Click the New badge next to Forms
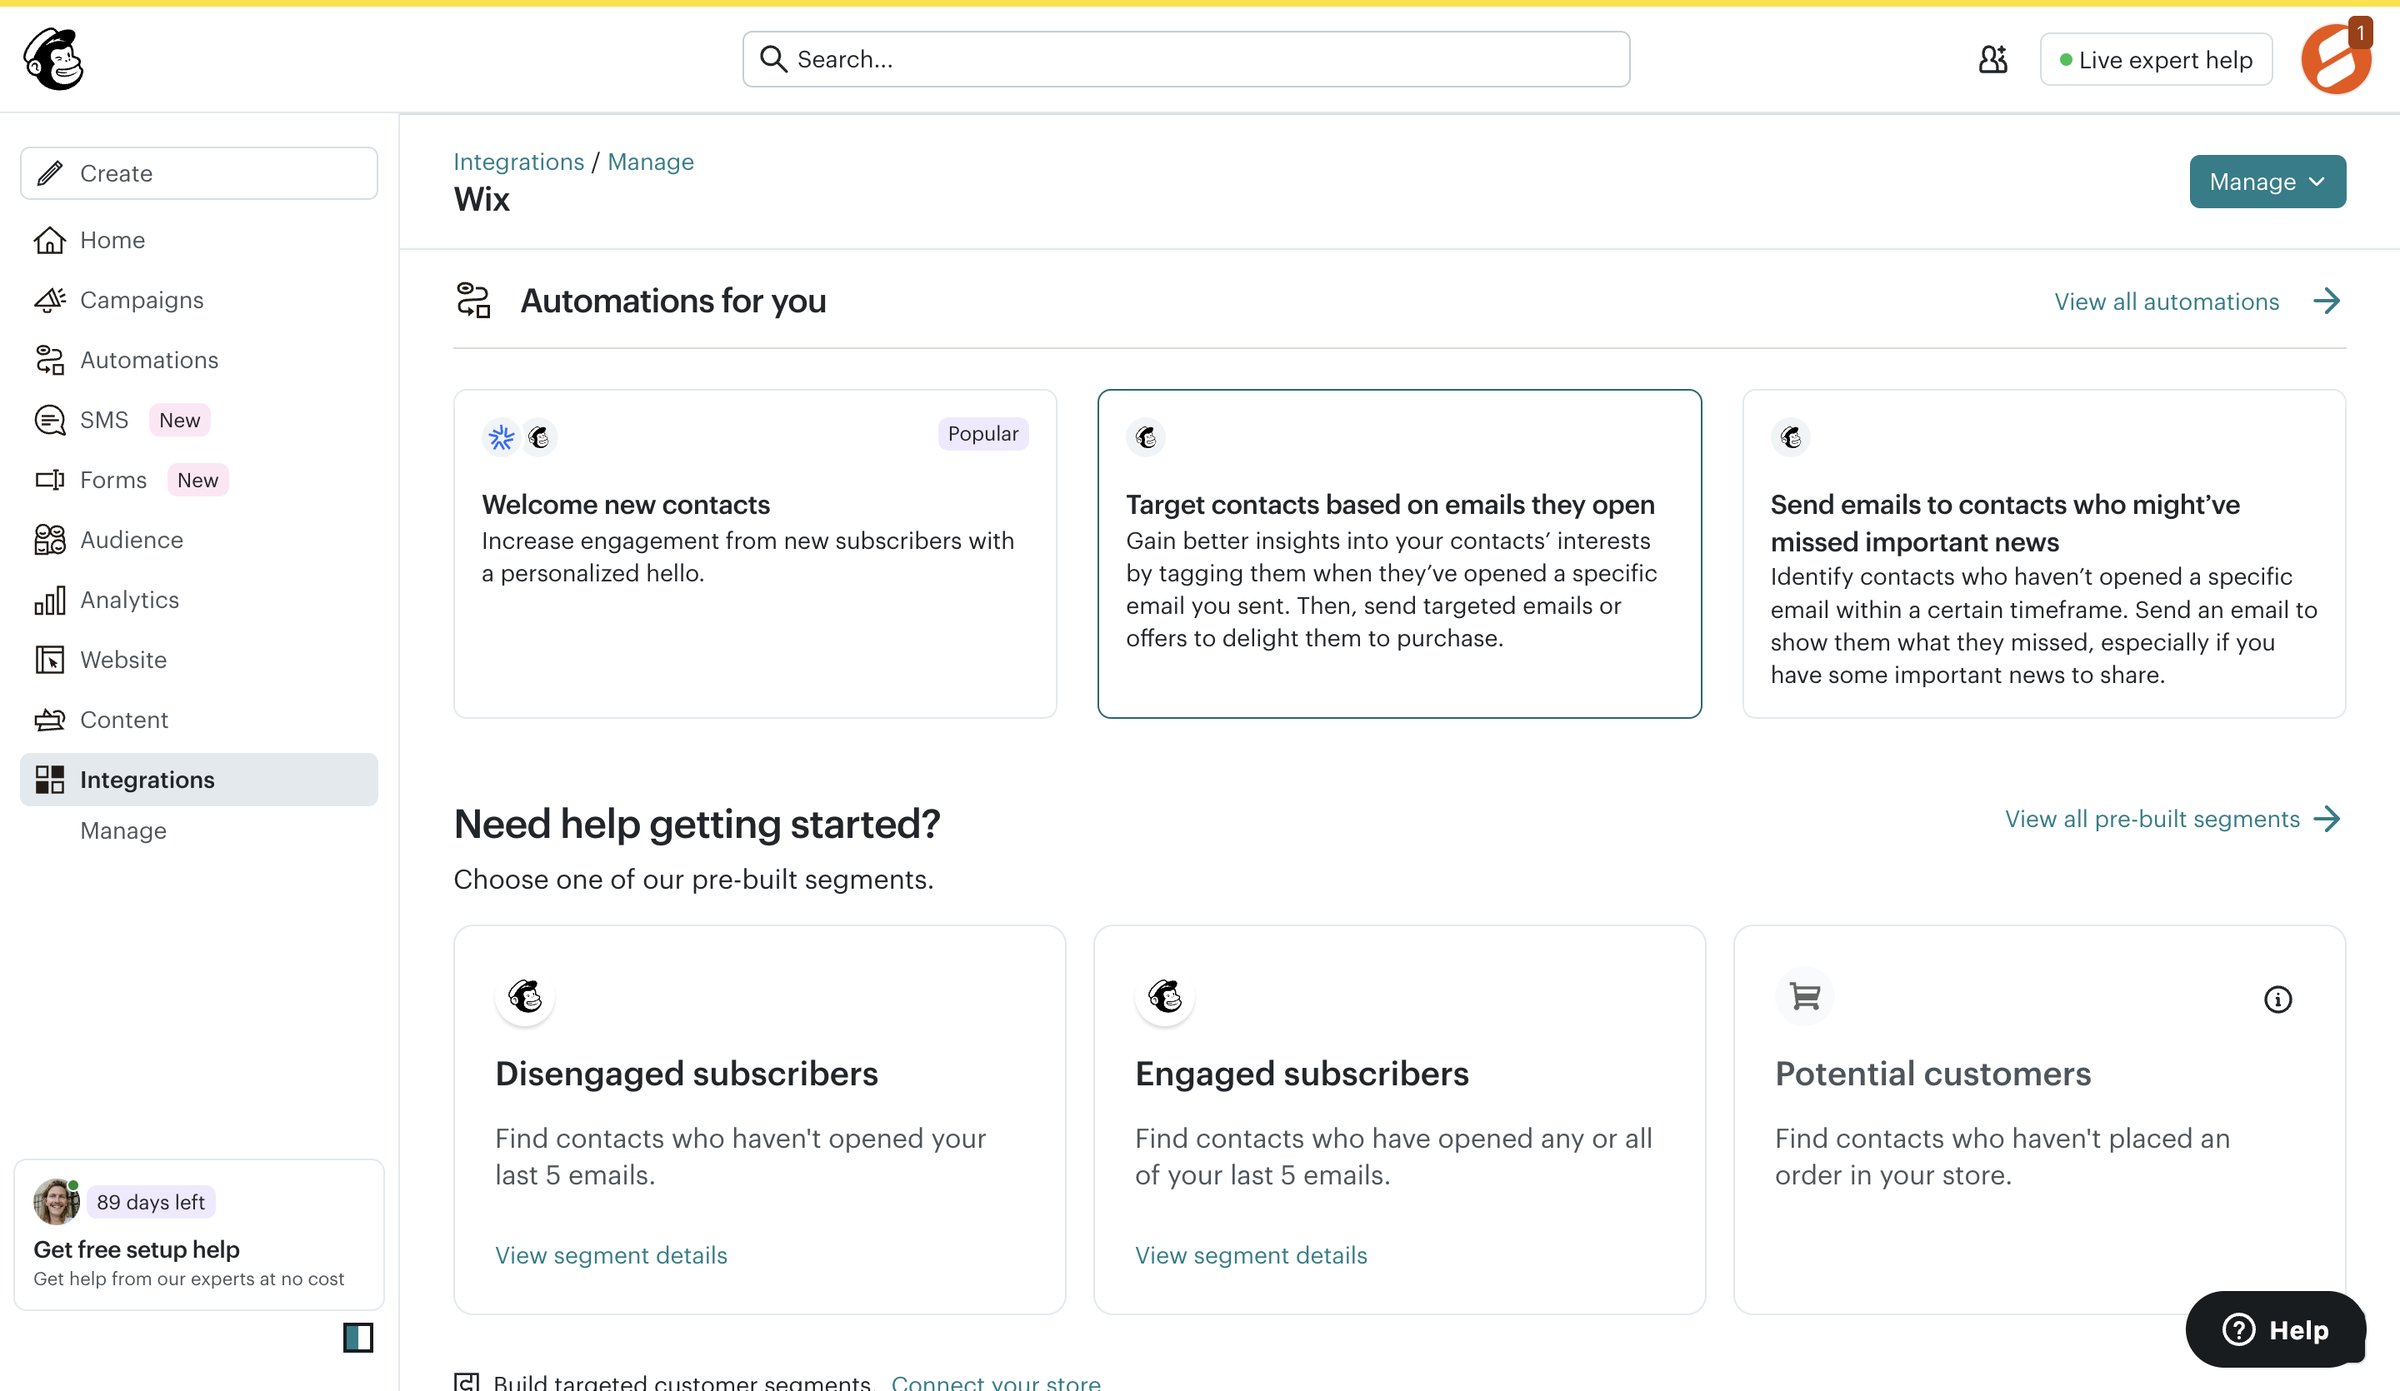The image size is (2400, 1391). [197, 480]
